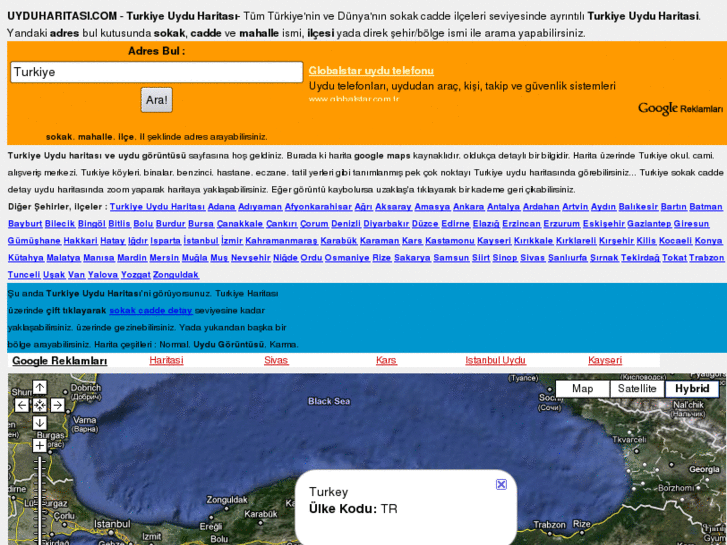
Task: Click the Istanbul label on the map
Action: click(x=112, y=524)
